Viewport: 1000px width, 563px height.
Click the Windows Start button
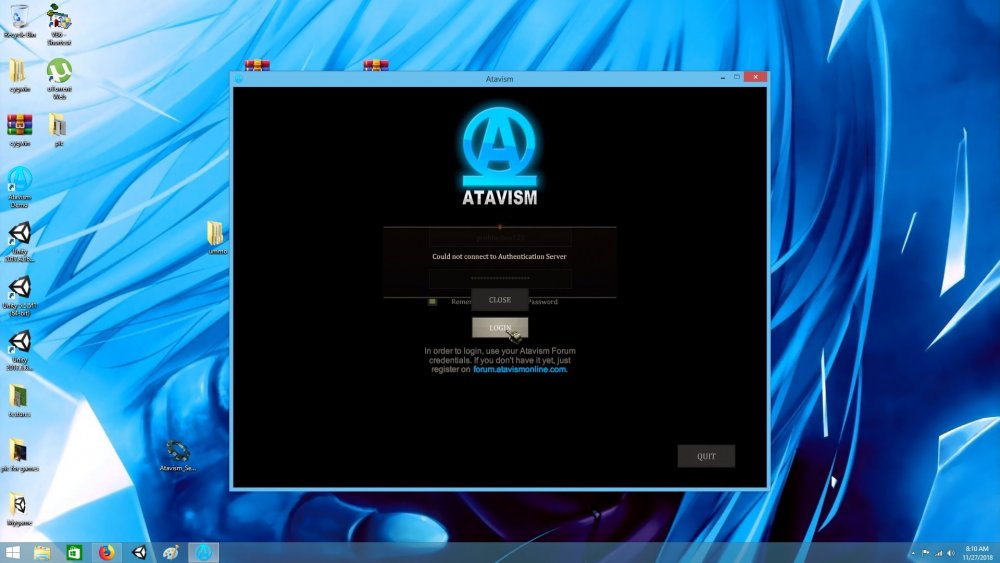(13, 552)
